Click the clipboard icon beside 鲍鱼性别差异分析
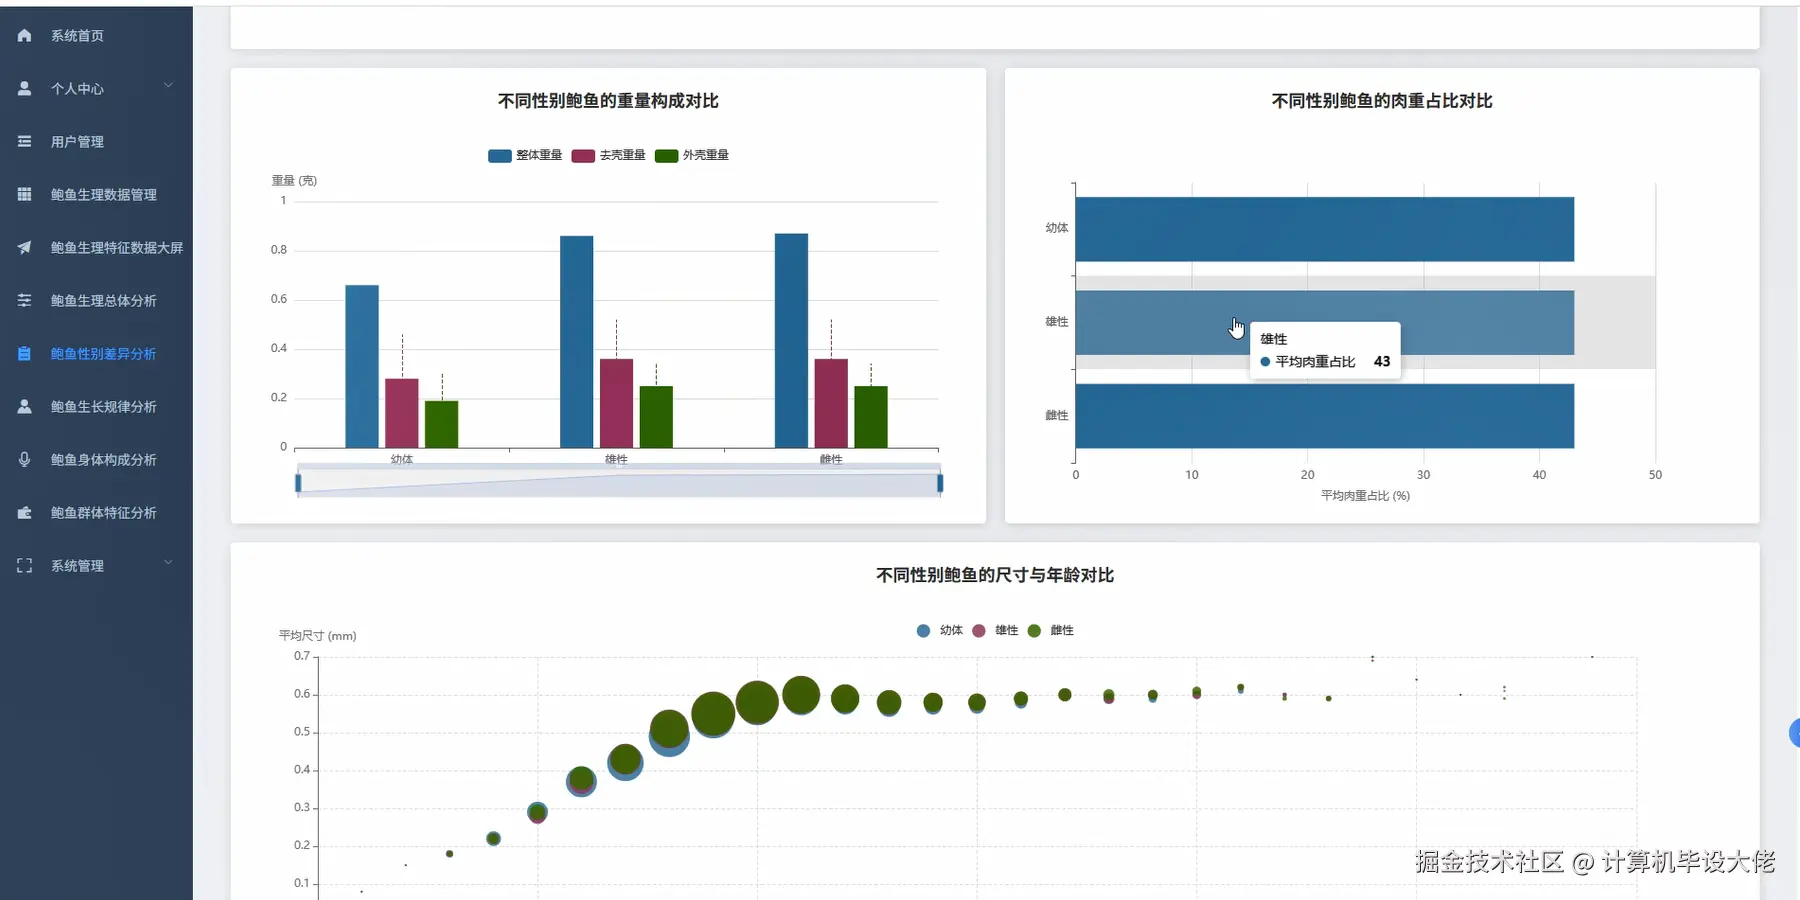 pos(25,354)
